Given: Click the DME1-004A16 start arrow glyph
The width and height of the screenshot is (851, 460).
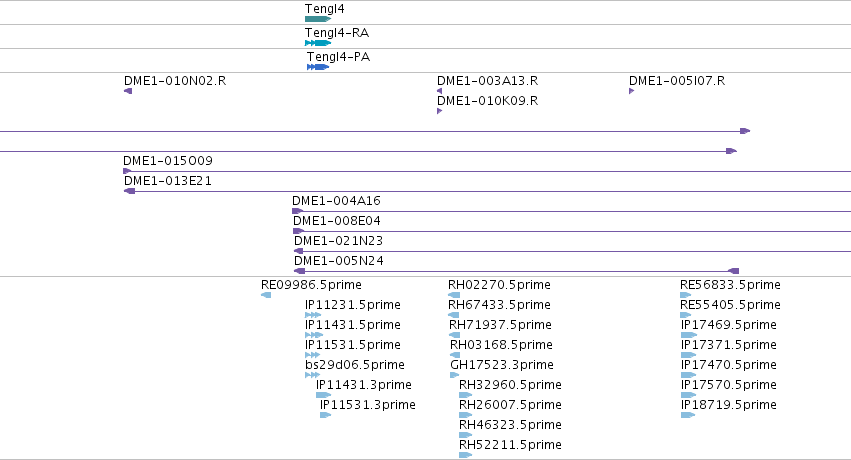Looking at the screenshot, I should [297, 211].
